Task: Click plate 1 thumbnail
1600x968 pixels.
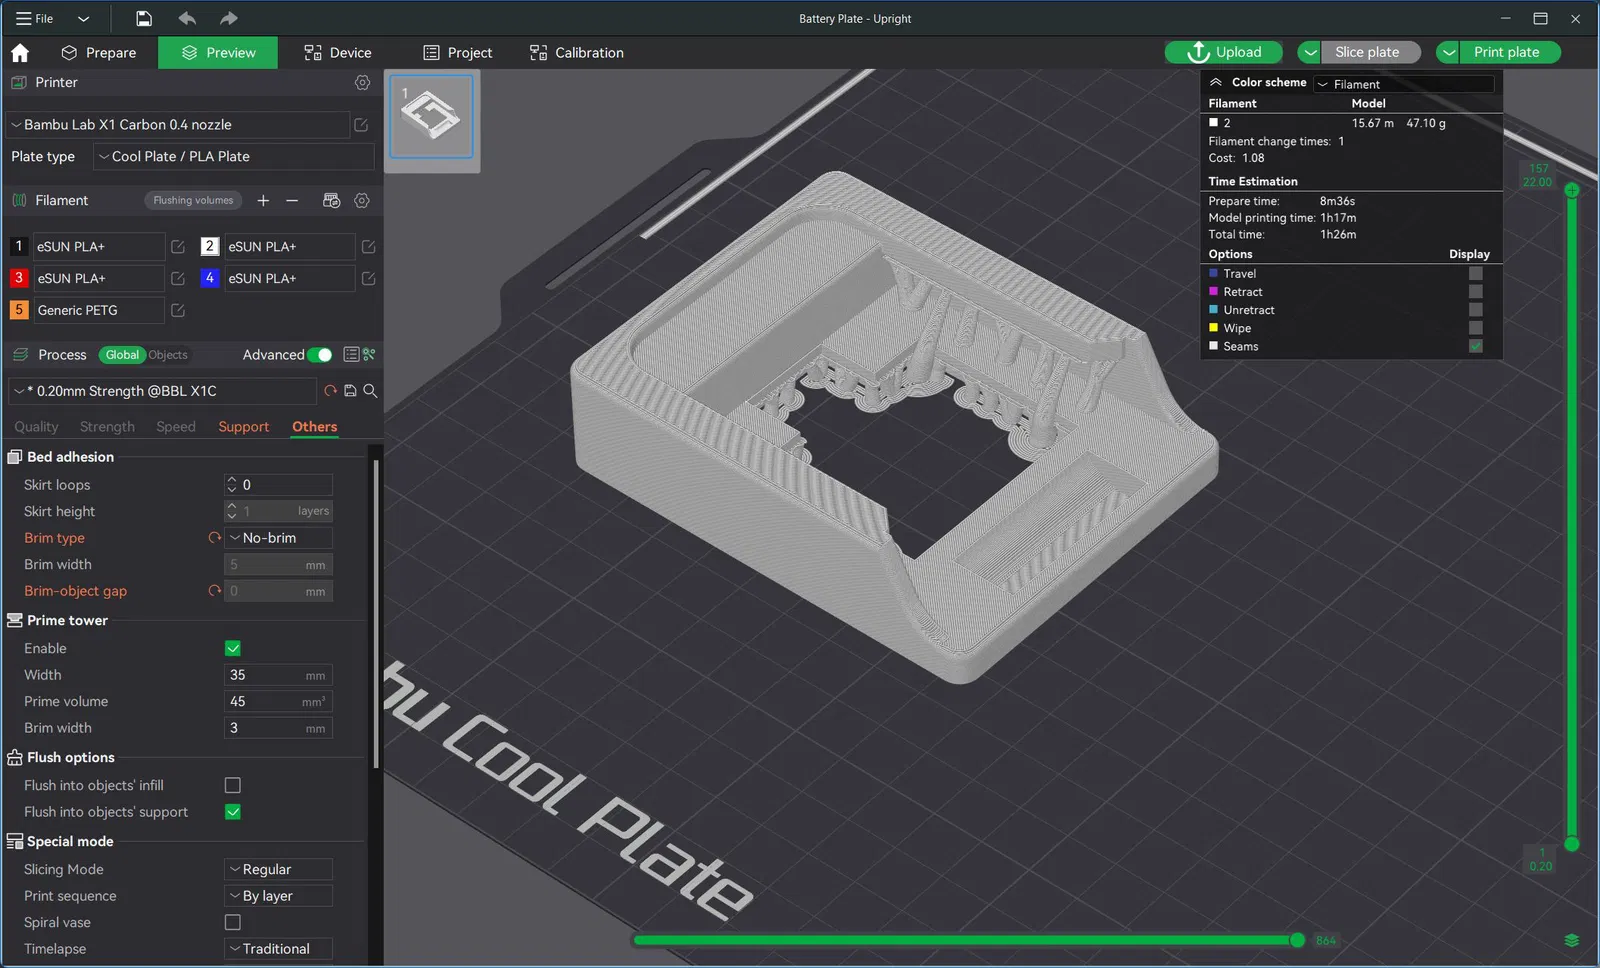Action: click(x=431, y=118)
